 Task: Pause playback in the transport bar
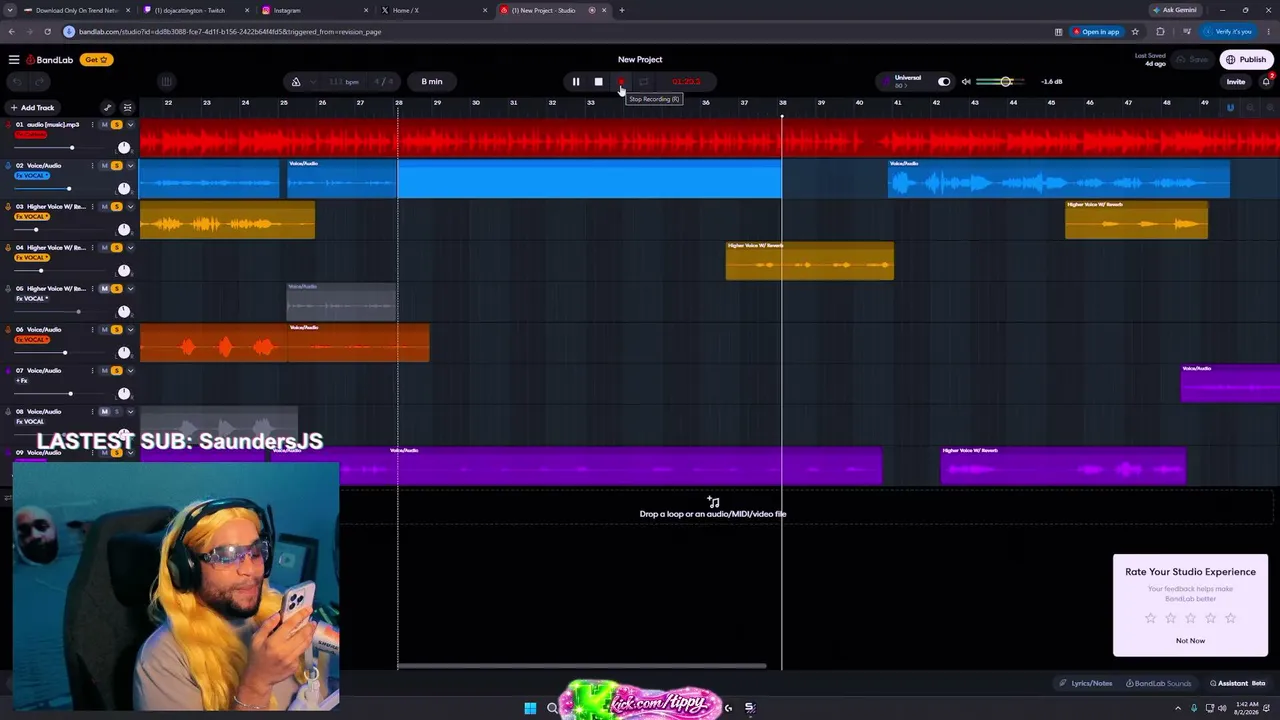tap(576, 82)
